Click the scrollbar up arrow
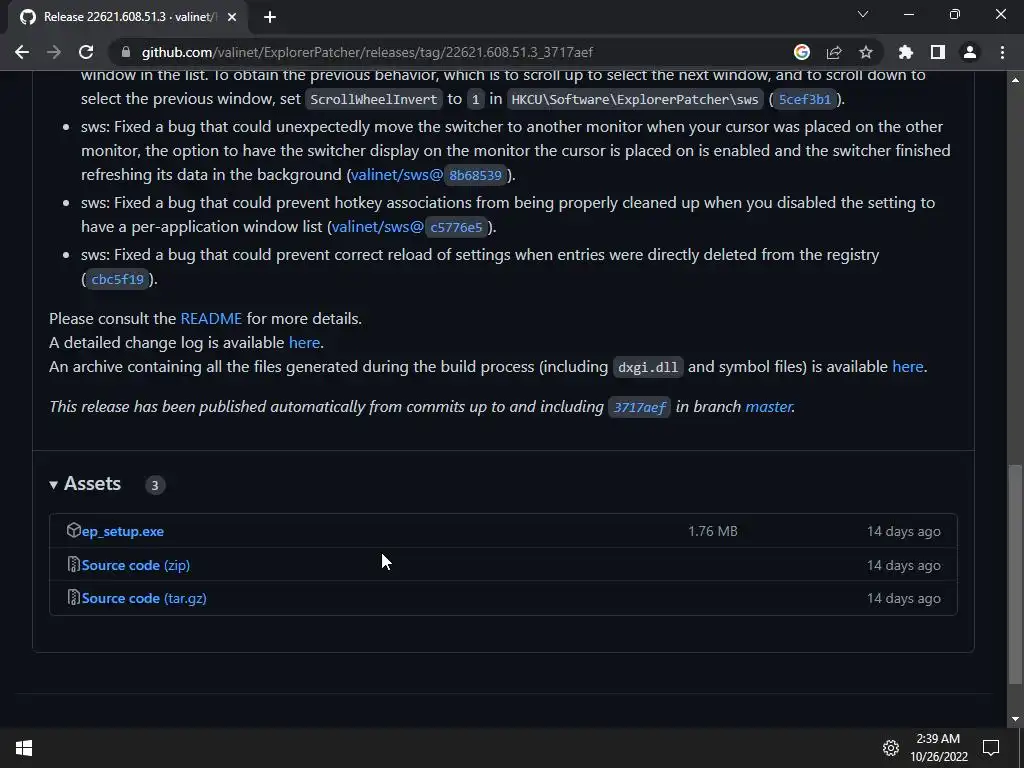1024x768 pixels. (x=1015, y=80)
